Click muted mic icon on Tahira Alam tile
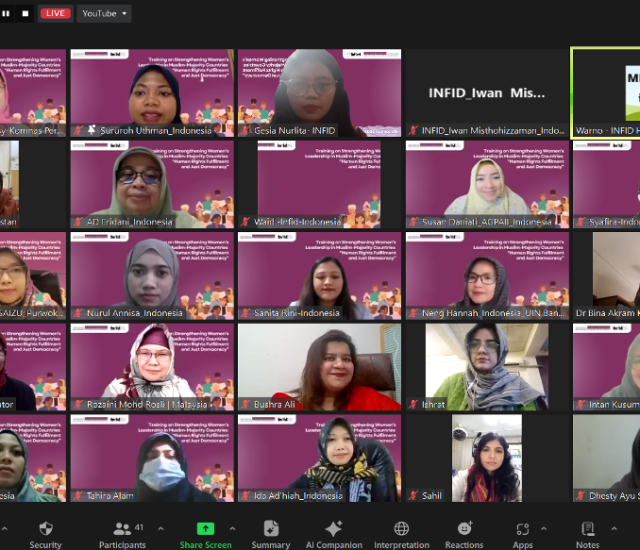 [78, 496]
